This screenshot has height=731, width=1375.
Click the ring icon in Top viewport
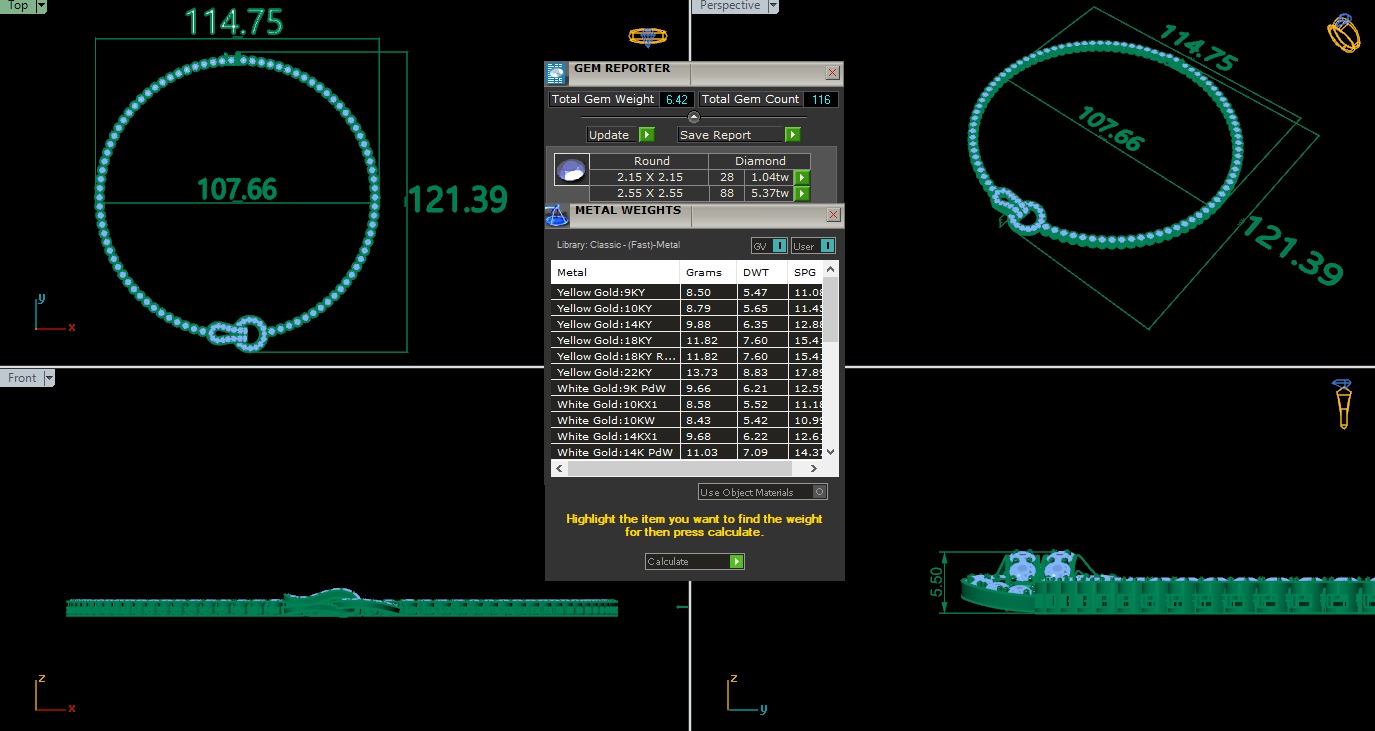tap(648, 36)
